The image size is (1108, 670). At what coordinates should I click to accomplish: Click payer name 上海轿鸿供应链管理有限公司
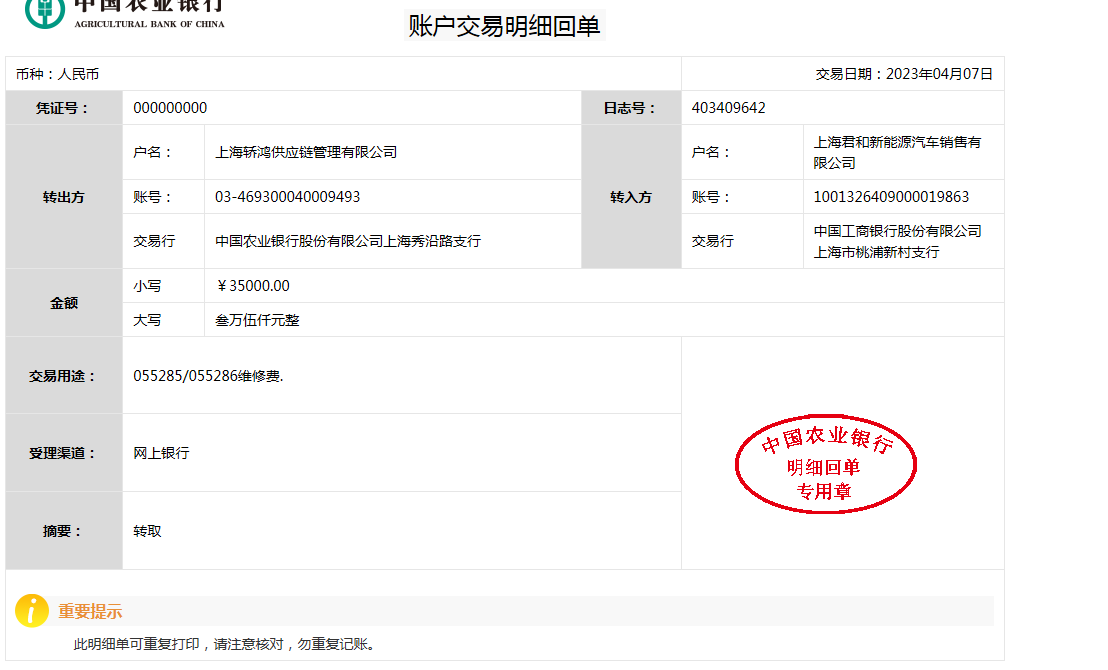pyautogui.click(x=306, y=152)
